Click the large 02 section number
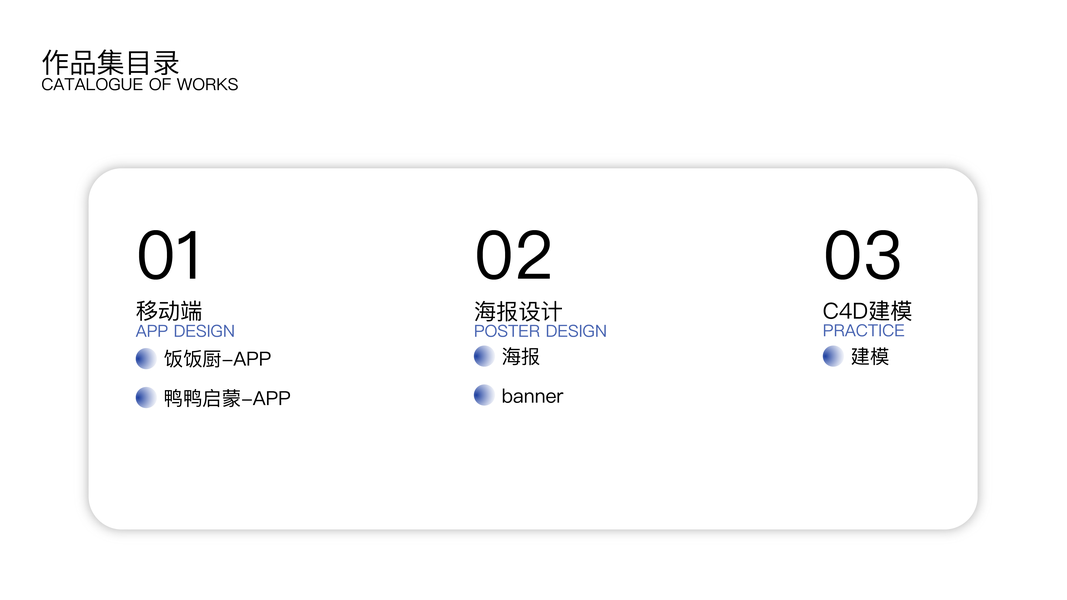Screen dimensions: 1067x600 click(513, 255)
